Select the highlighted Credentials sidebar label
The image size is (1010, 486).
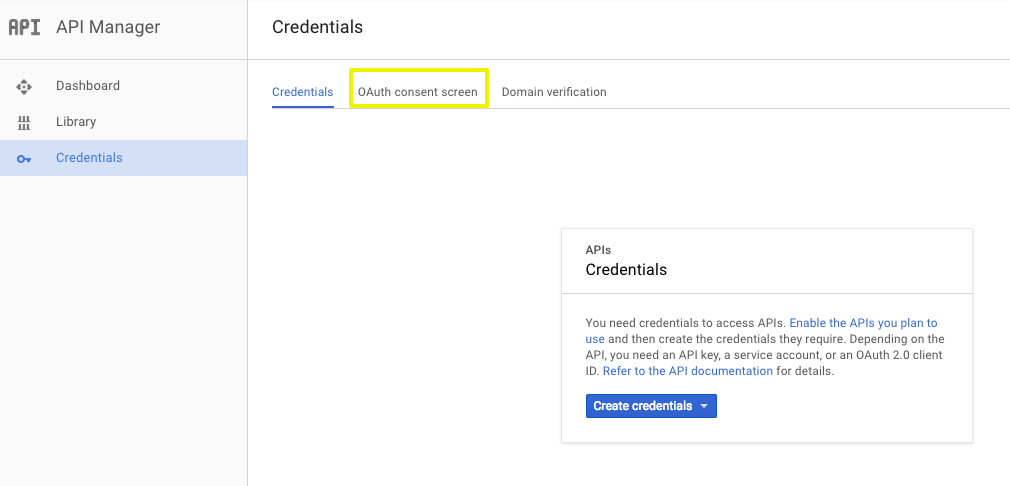click(89, 158)
